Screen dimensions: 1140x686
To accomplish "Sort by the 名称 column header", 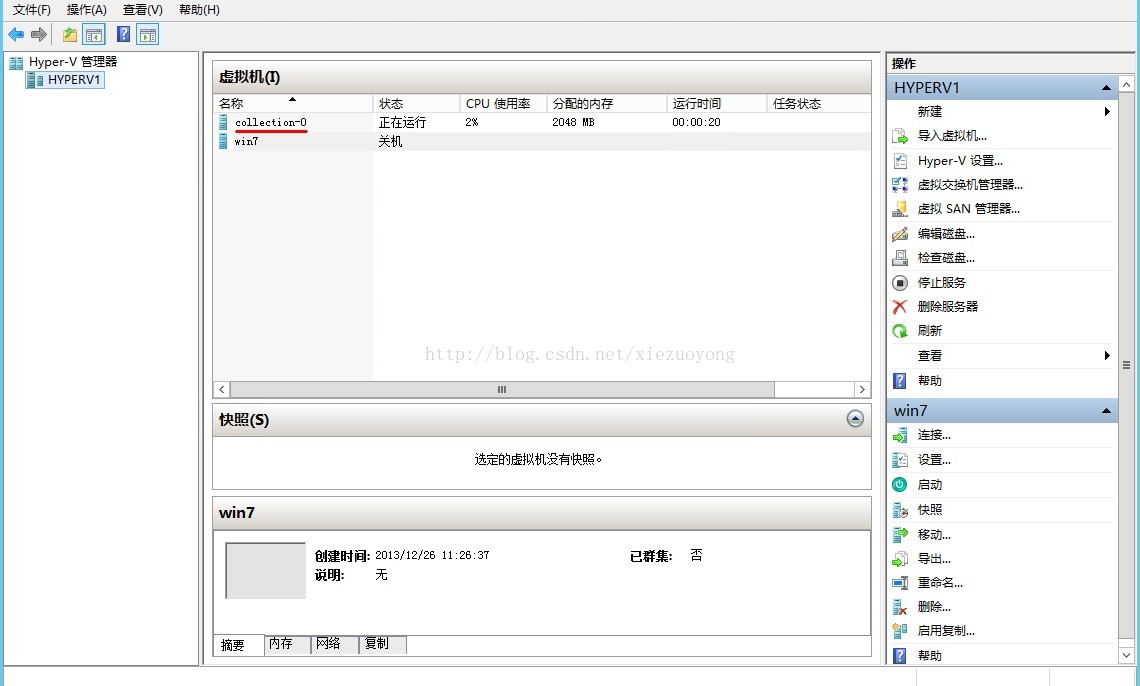I will 293,103.
